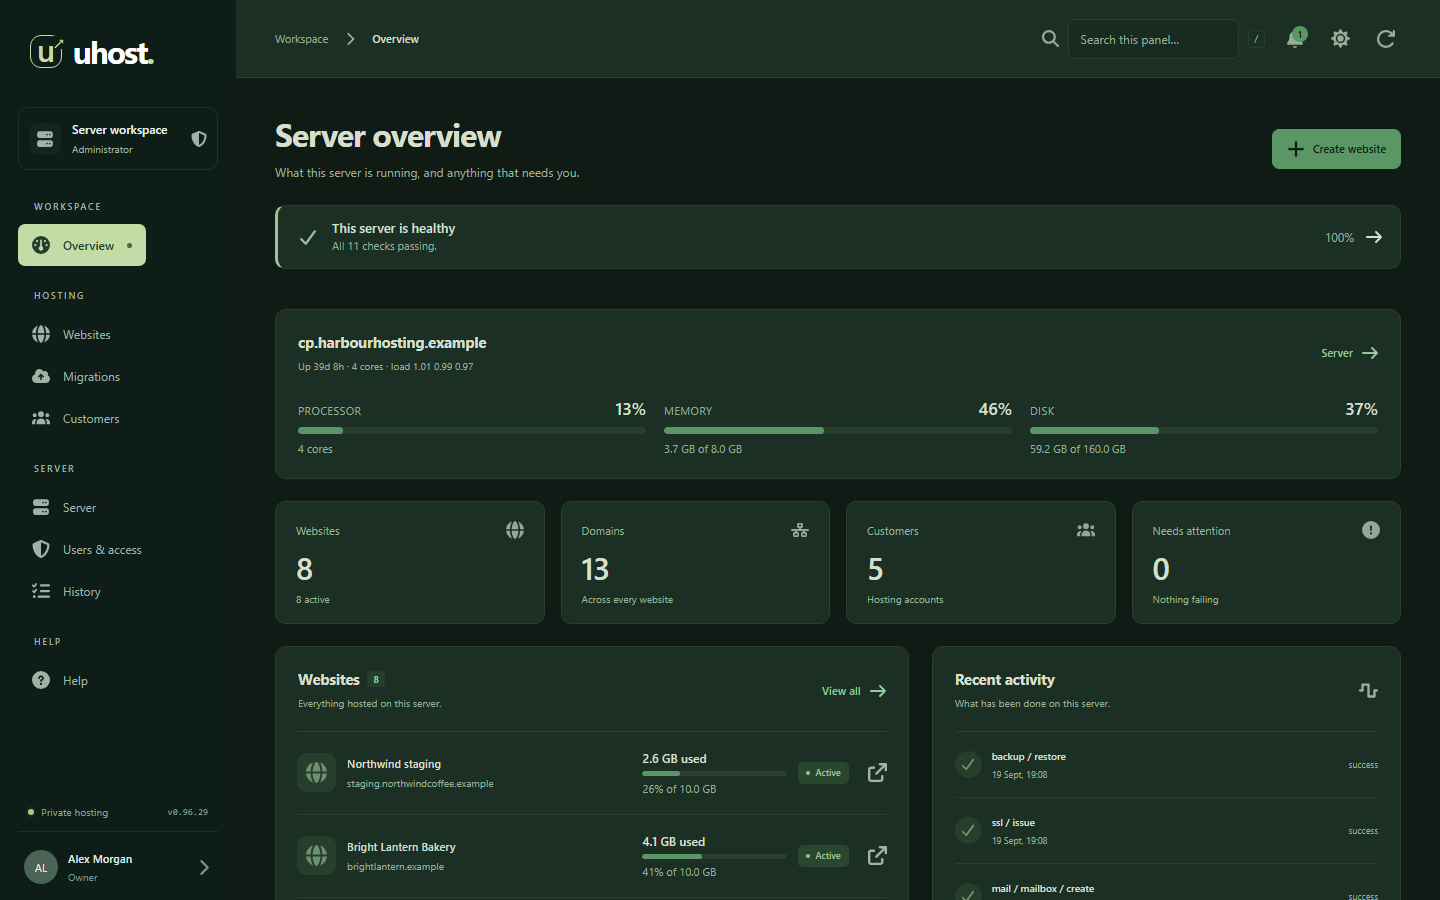Click alert icon on Needs attention card
The height and width of the screenshot is (900, 1440).
coord(1371,530)
